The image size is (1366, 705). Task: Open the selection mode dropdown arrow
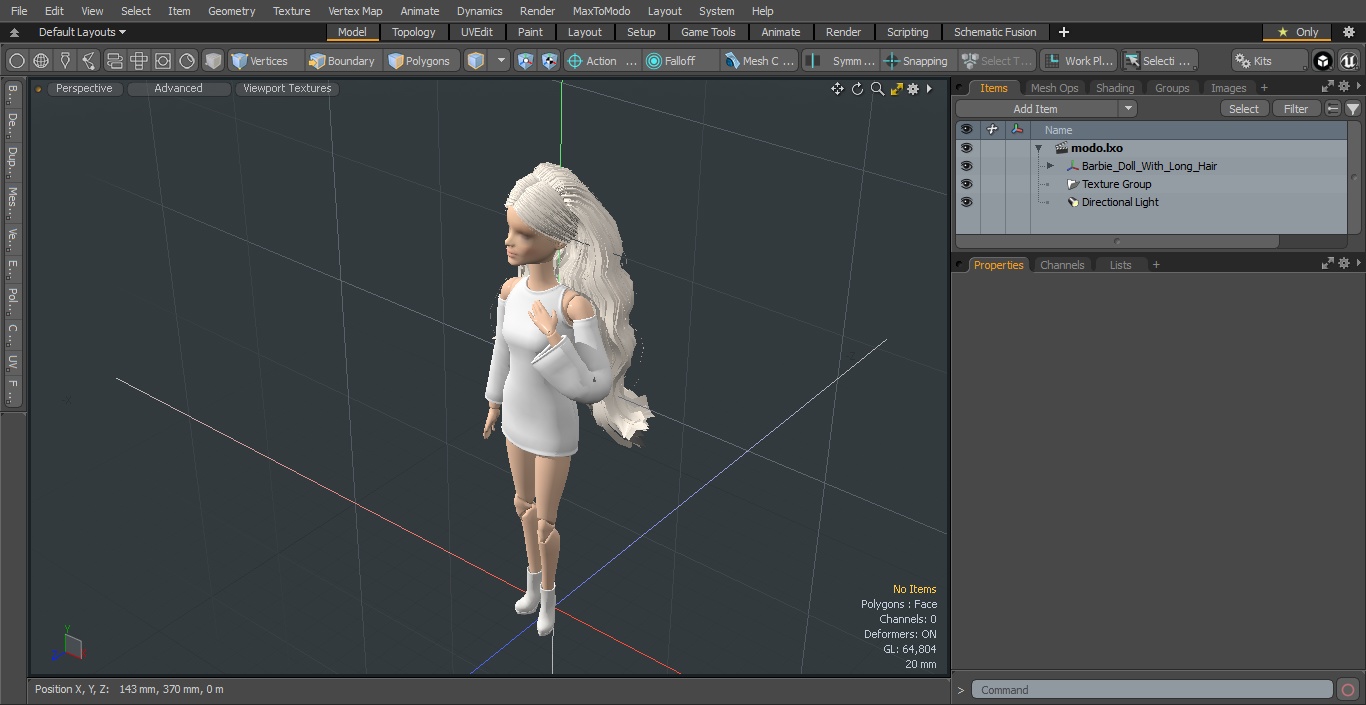[x=502, y=61]
